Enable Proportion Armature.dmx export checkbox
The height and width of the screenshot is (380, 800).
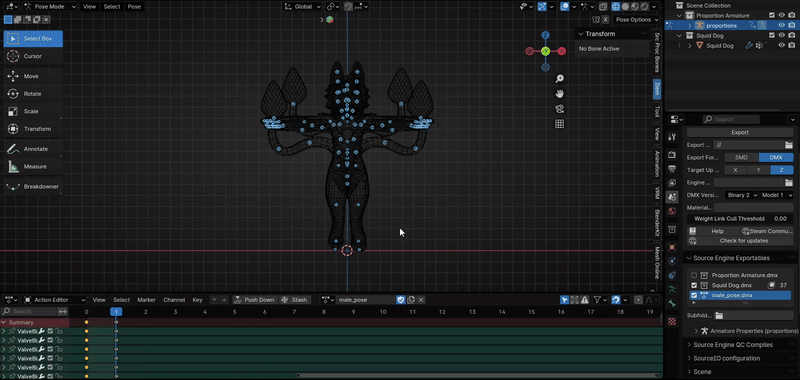pos(694,275)
